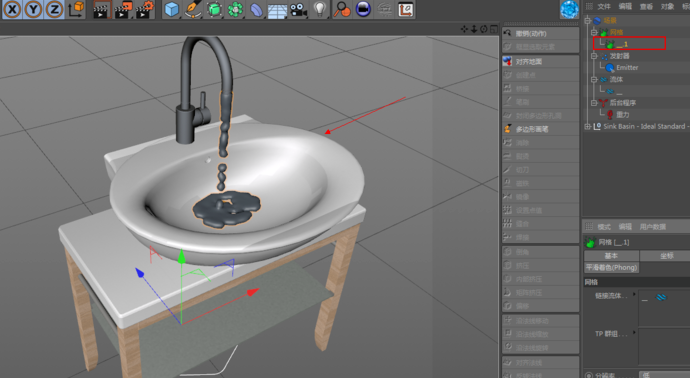The image size is (690, 378).
Task: Collapse the 场景 scene tree node
Action: click(x=587, y=20)
